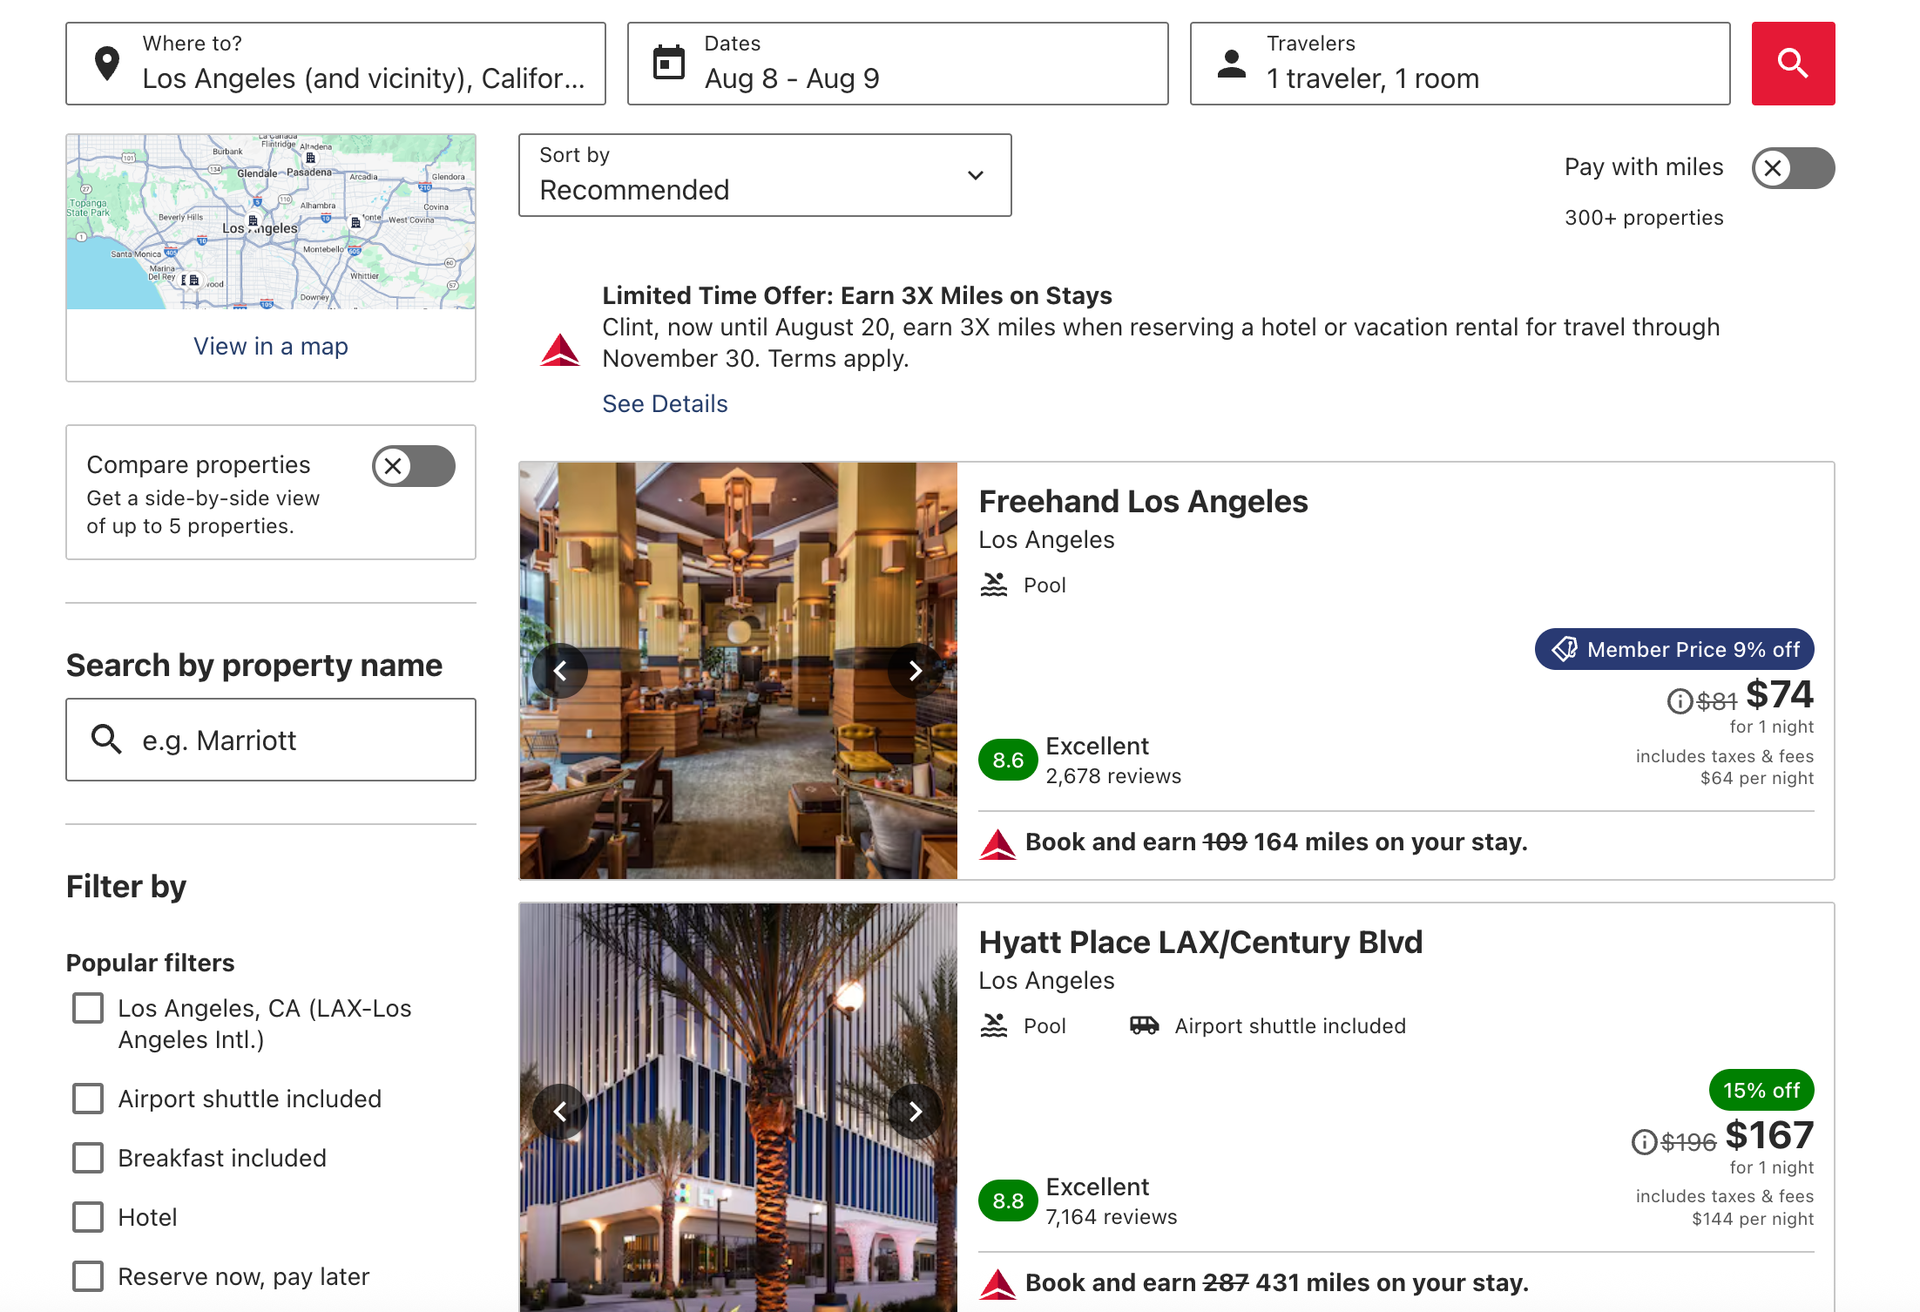Open Freehand Los Angeles hotel title
The image size is (1920, 1312).
[x=1143, y=501]
